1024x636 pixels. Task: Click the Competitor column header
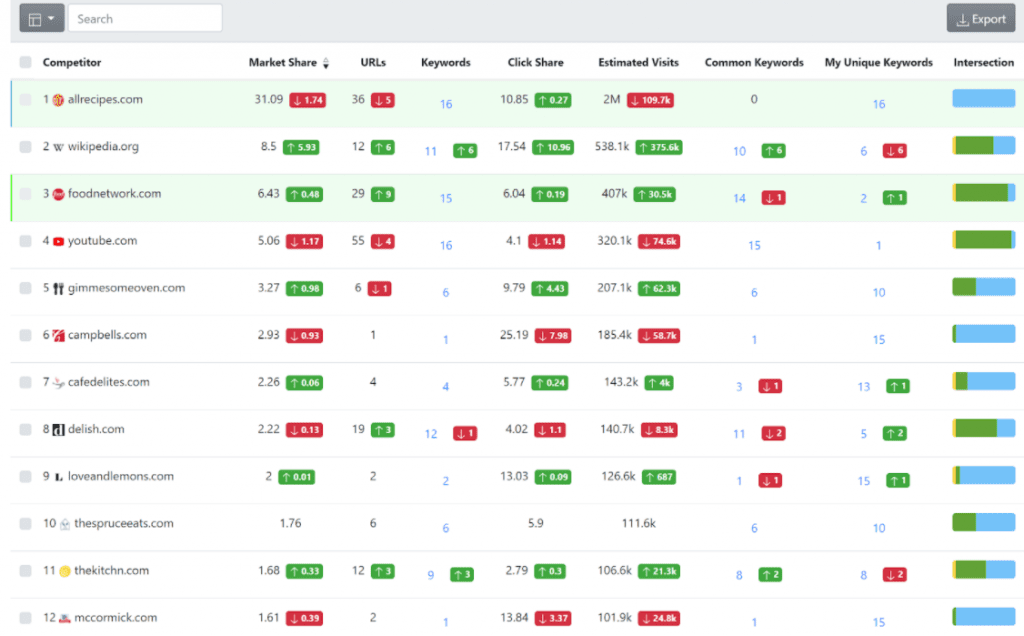[x=72, y=63]
